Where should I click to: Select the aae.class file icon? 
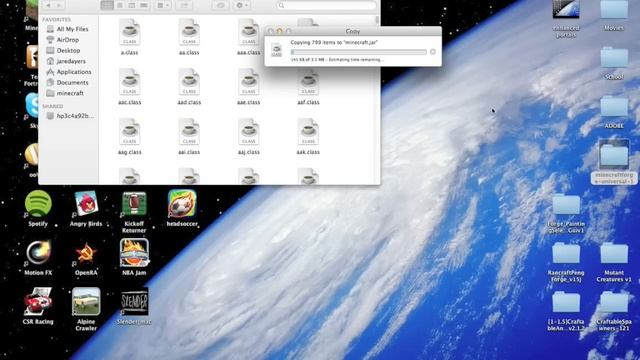click(x=249, y=82)
